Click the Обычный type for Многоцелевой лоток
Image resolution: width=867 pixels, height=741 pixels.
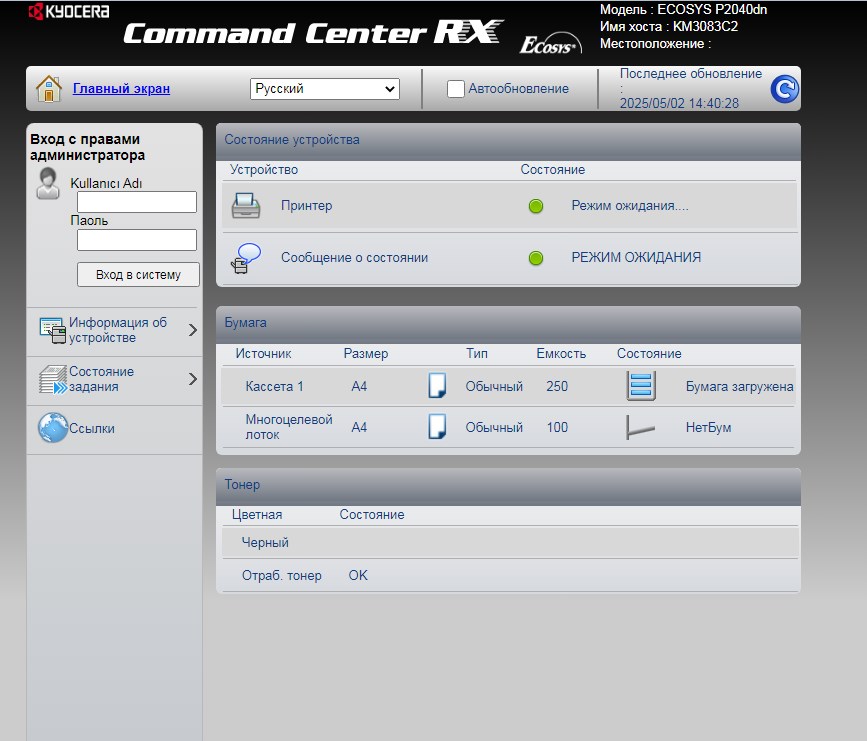494,427
